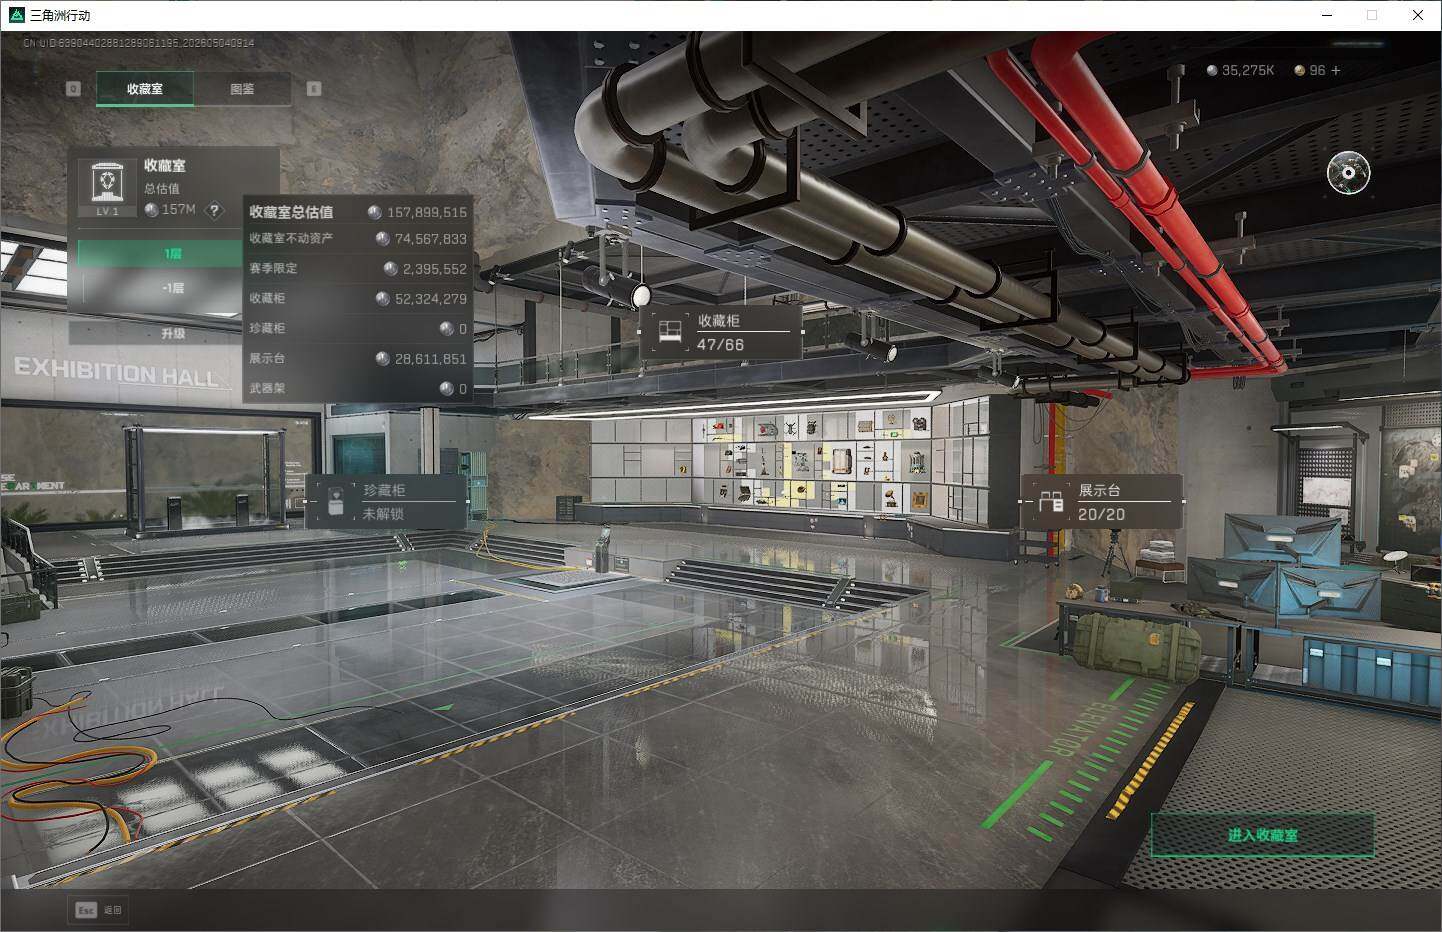Click the CN UID string at top left
This screenshot has height=932, width=1442.
point(138,43)
